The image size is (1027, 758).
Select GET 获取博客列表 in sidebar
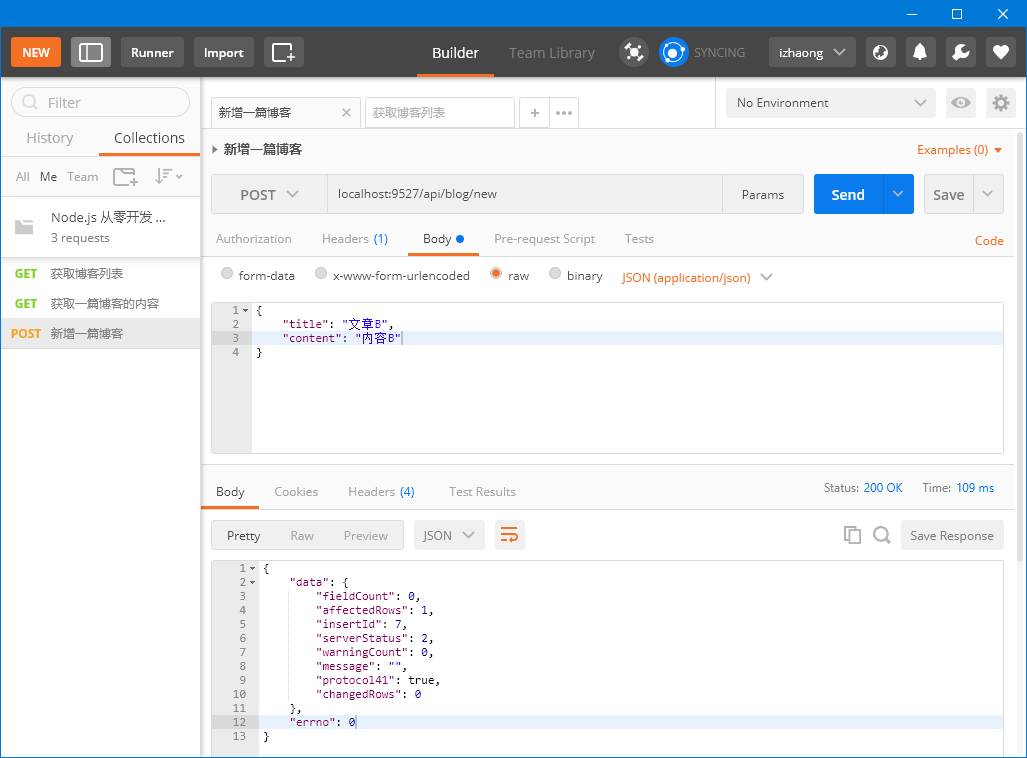tap(100, 274)
